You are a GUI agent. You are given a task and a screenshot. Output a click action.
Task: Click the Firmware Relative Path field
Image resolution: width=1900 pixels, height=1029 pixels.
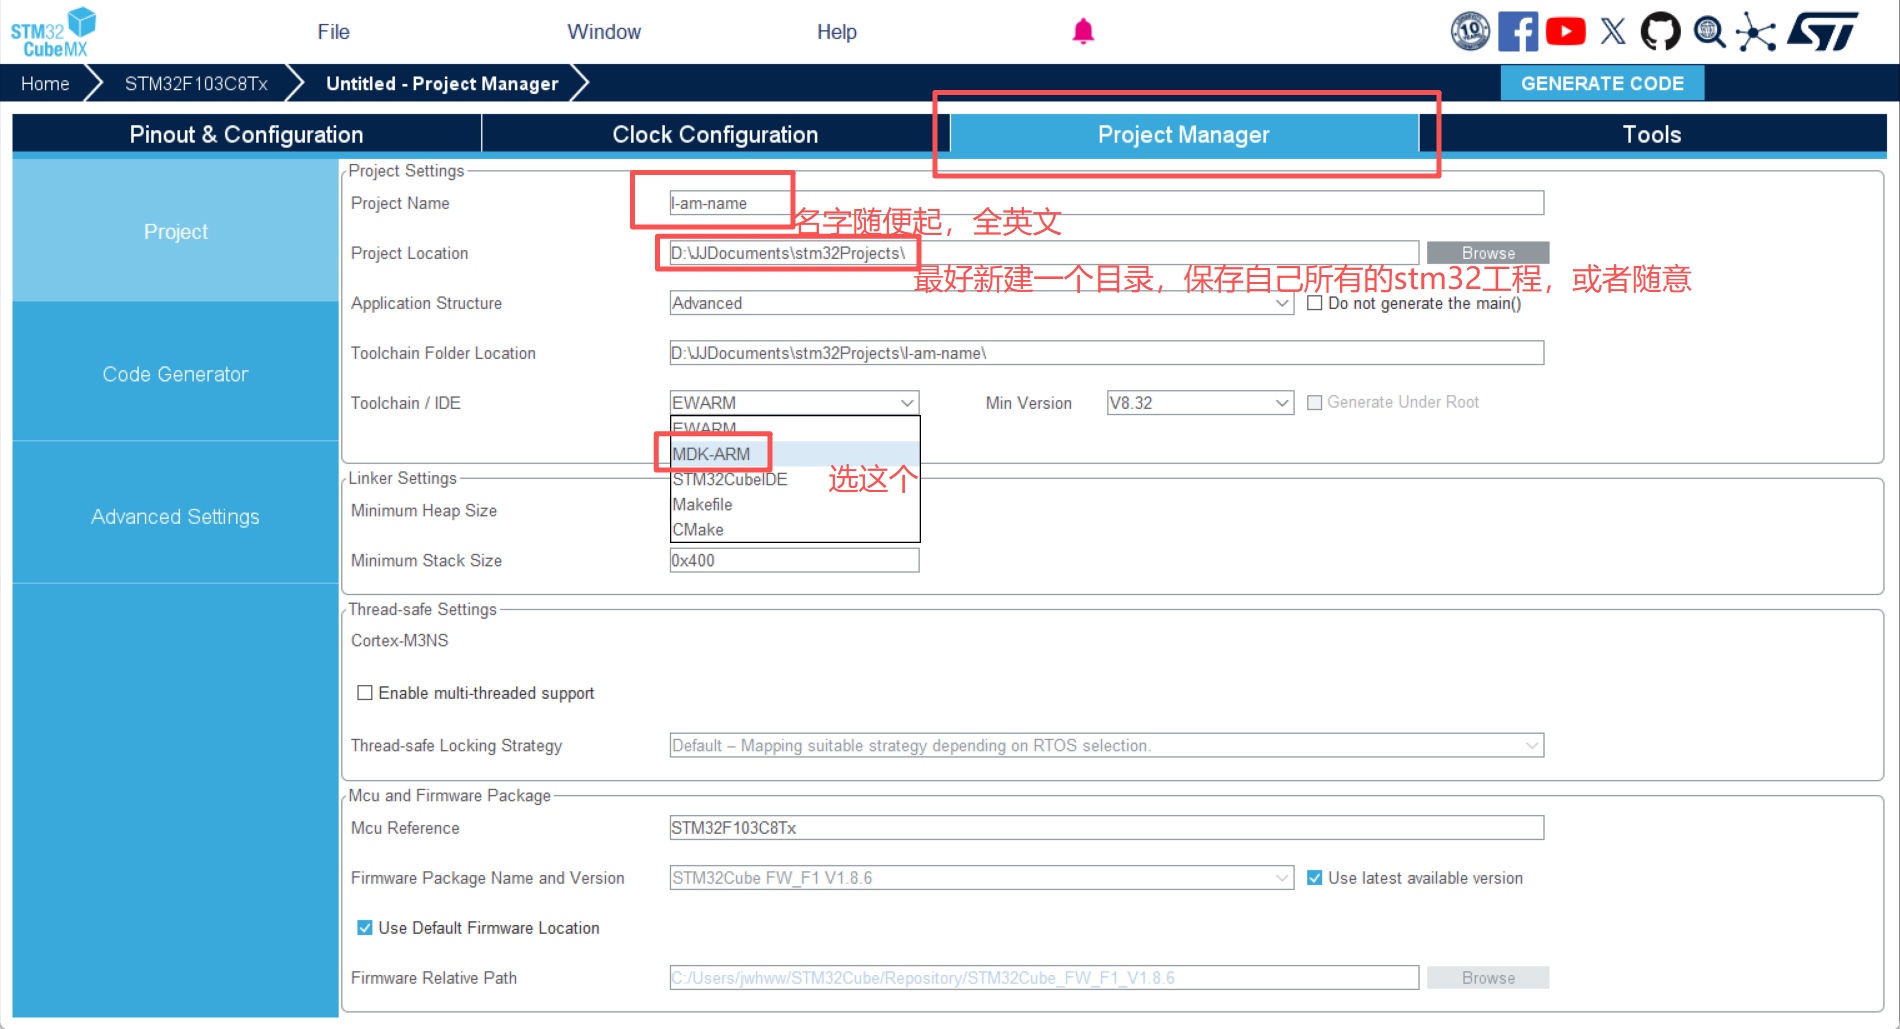click(x=1044, y=978)
